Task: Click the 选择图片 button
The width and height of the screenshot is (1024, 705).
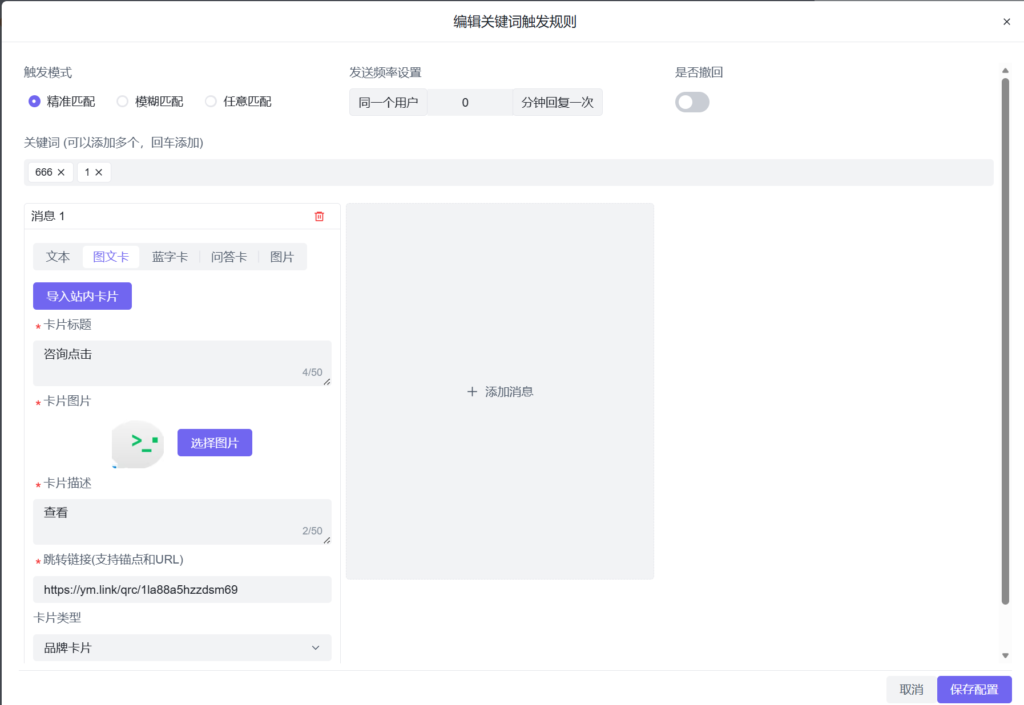Action: 214,443
